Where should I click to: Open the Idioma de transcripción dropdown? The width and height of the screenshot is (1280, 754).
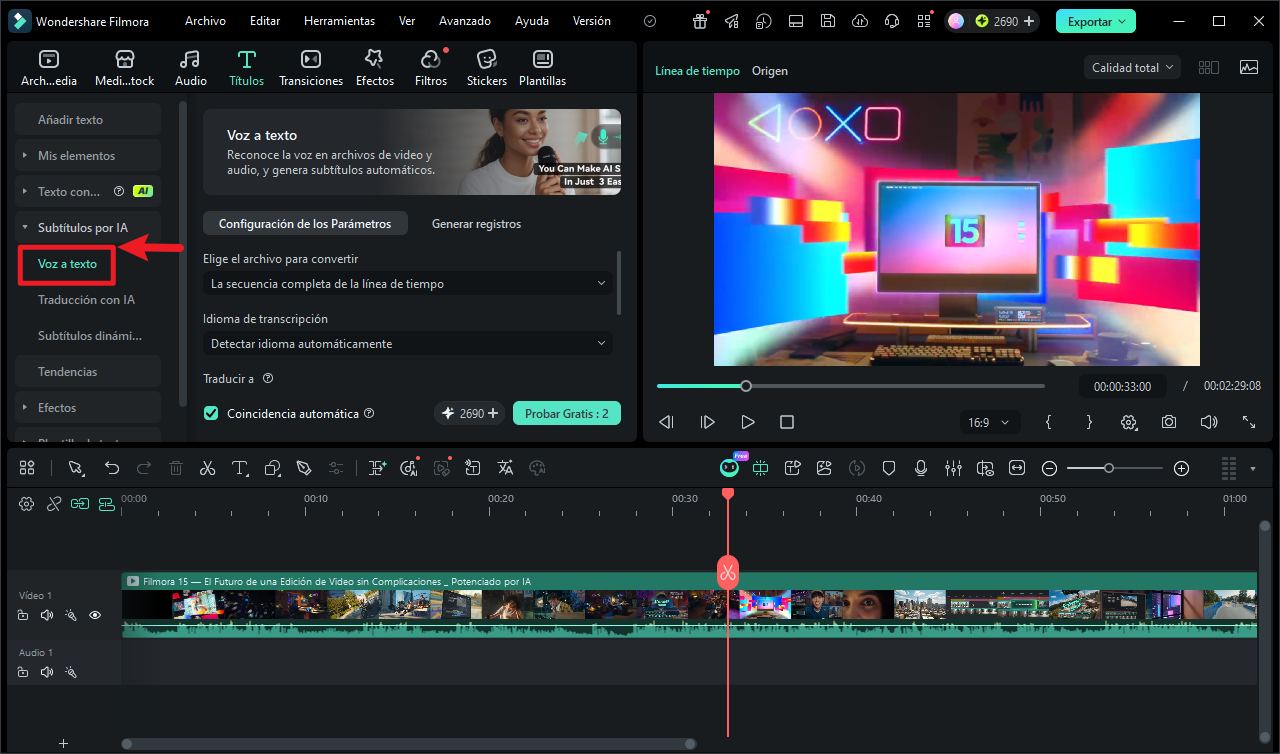point(408,344)
